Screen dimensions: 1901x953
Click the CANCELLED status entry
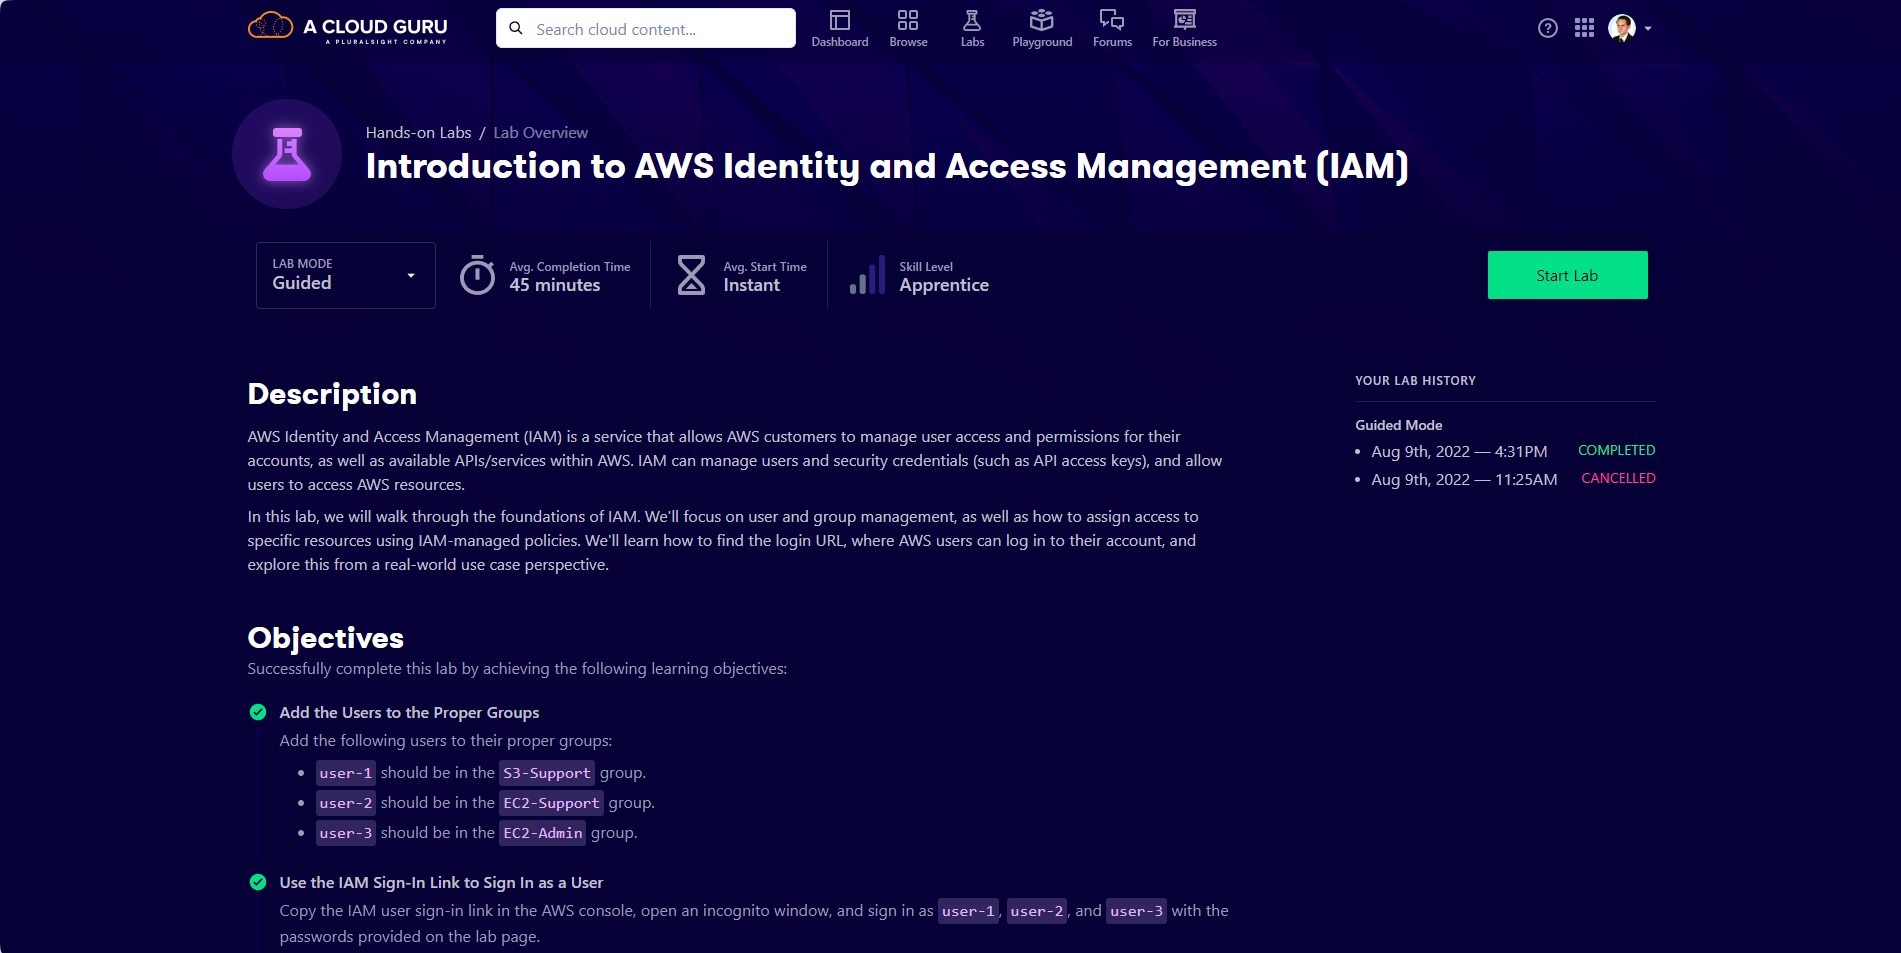1618,478
